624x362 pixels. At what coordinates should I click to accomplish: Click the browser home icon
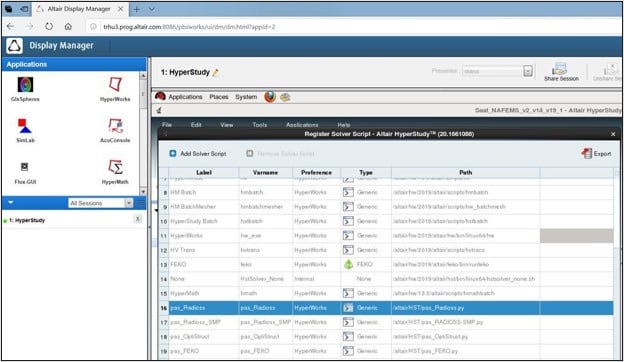(68, 27)
